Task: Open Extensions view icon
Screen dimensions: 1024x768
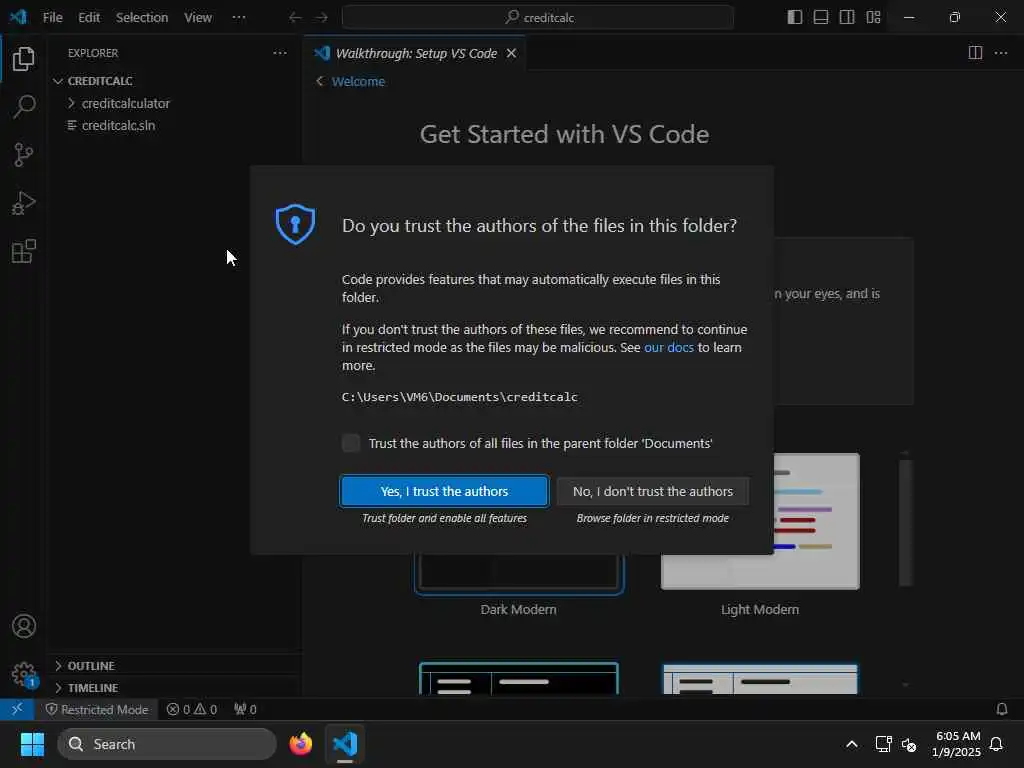Action: click(24, 251)
